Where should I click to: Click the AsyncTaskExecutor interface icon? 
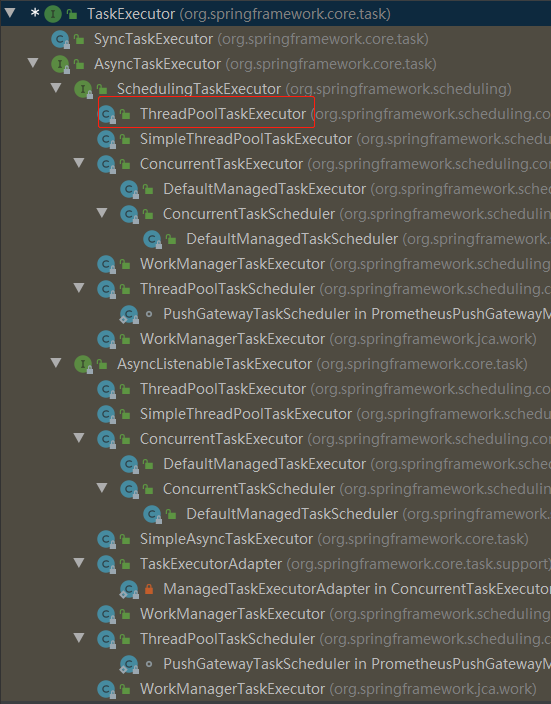60,64
